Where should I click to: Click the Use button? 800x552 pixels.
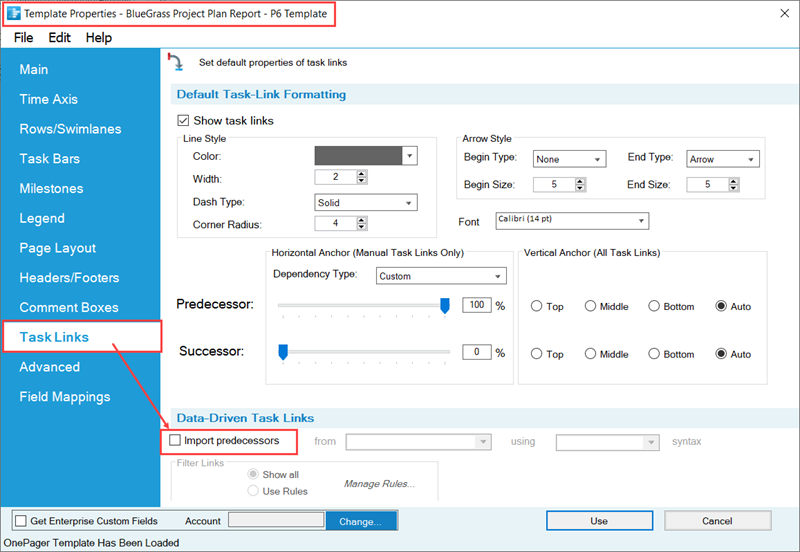[x=599, y=521]
